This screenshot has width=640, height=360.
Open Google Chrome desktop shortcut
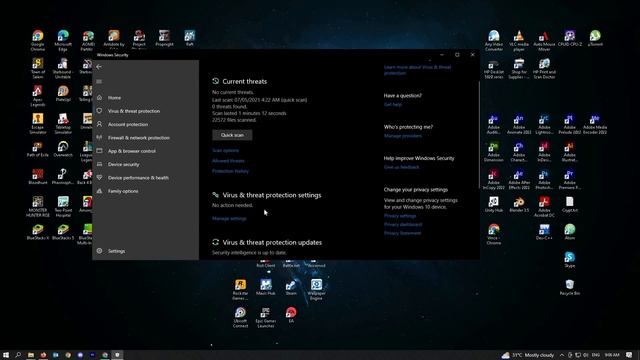38,40
